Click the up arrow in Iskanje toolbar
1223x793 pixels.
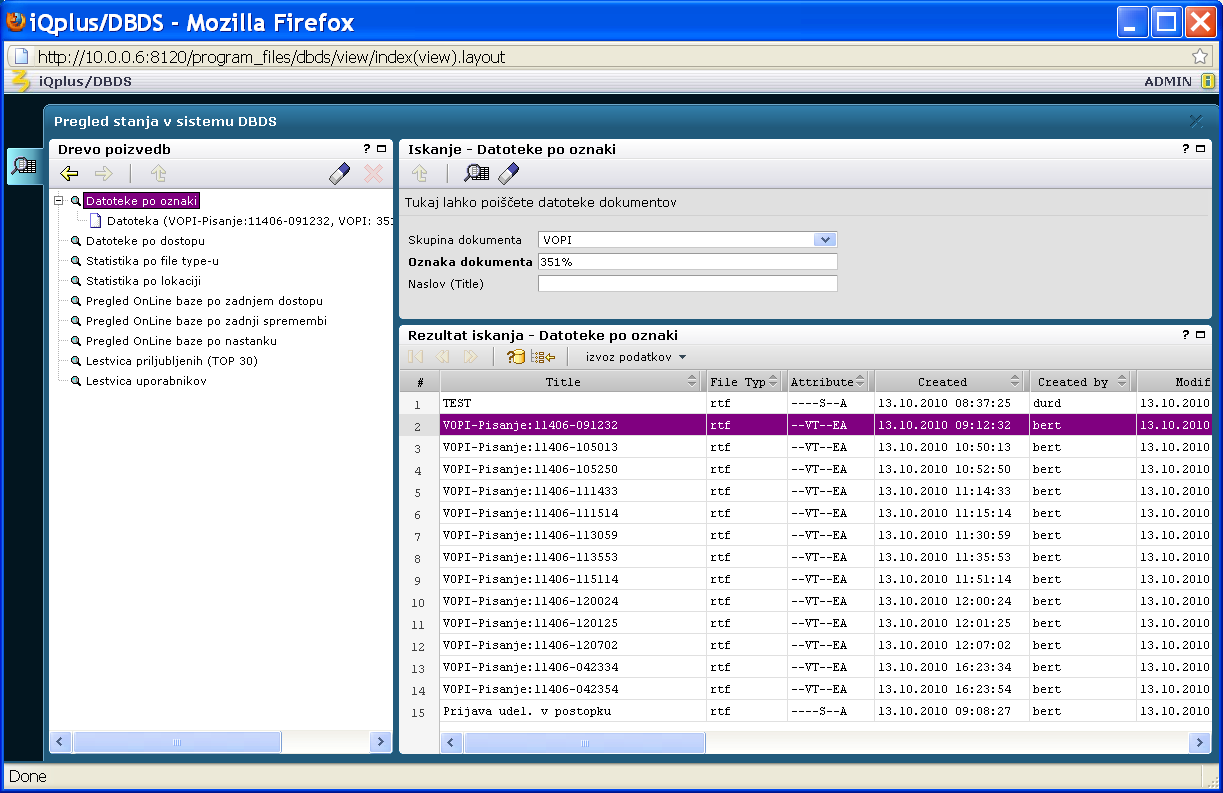click(420, 174)
